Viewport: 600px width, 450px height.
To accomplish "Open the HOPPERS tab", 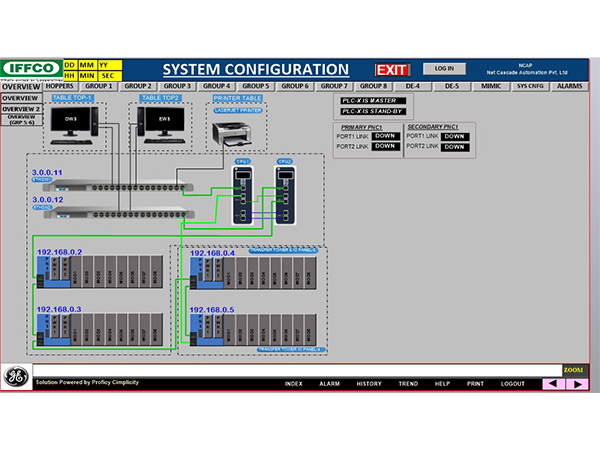I will (61, 87).
